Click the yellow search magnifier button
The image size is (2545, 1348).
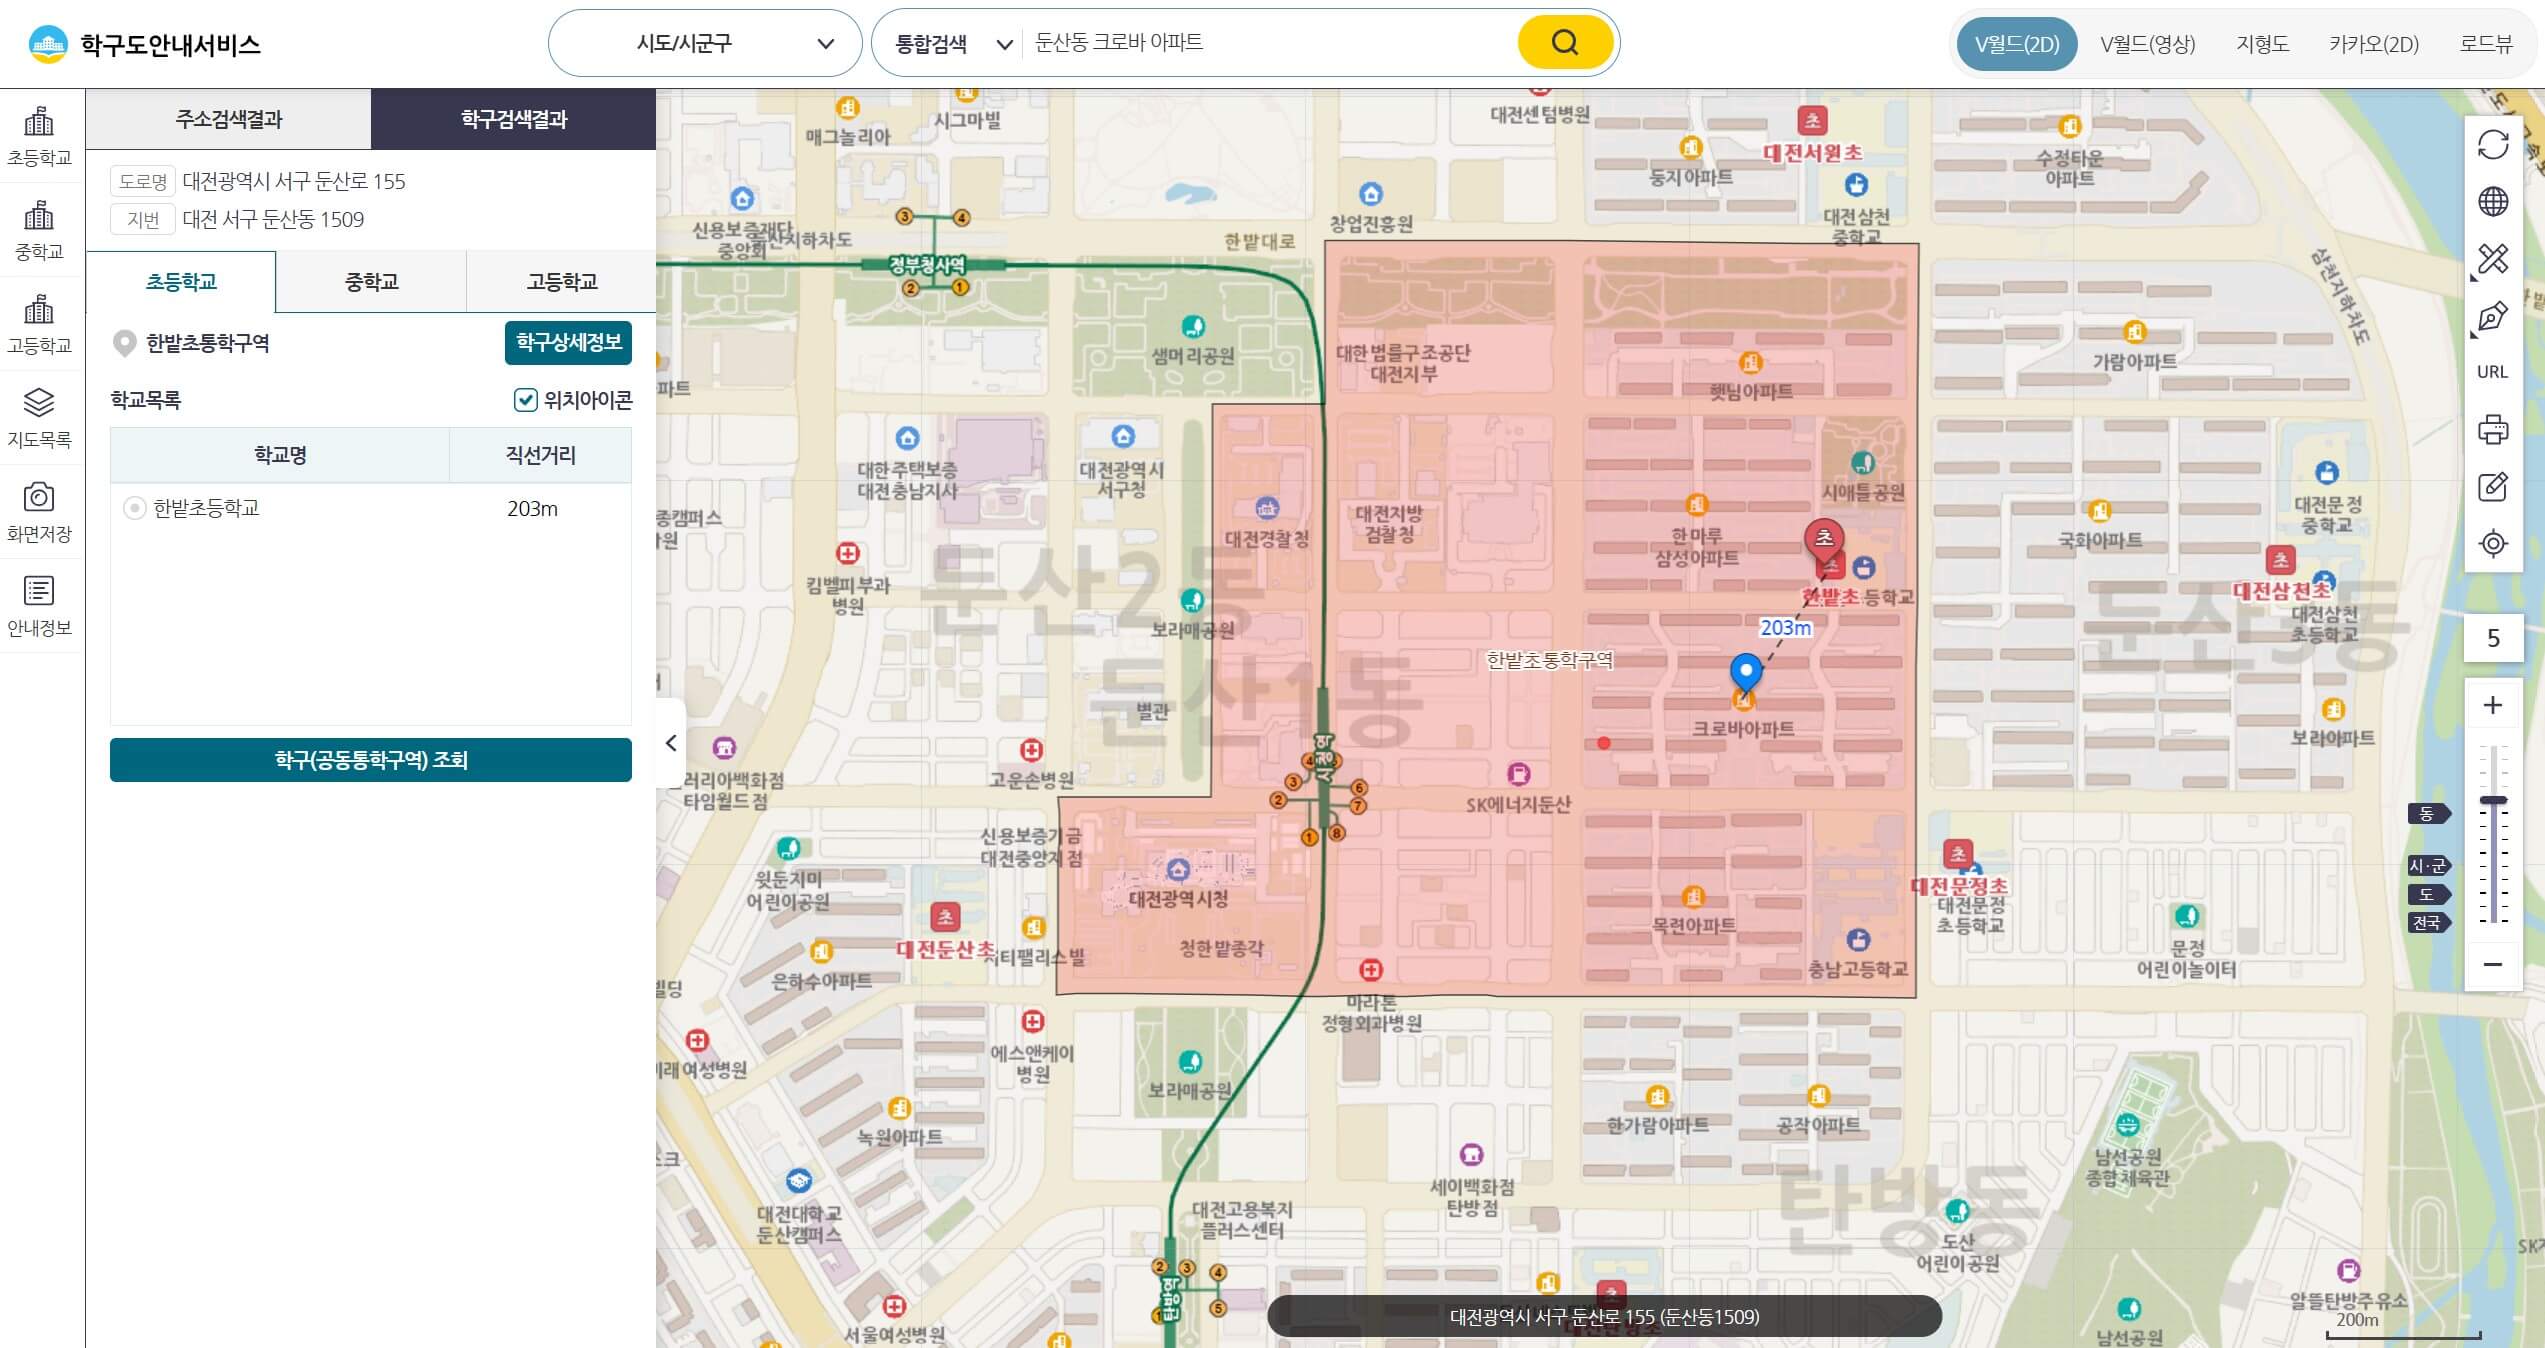click(1564, 43)
